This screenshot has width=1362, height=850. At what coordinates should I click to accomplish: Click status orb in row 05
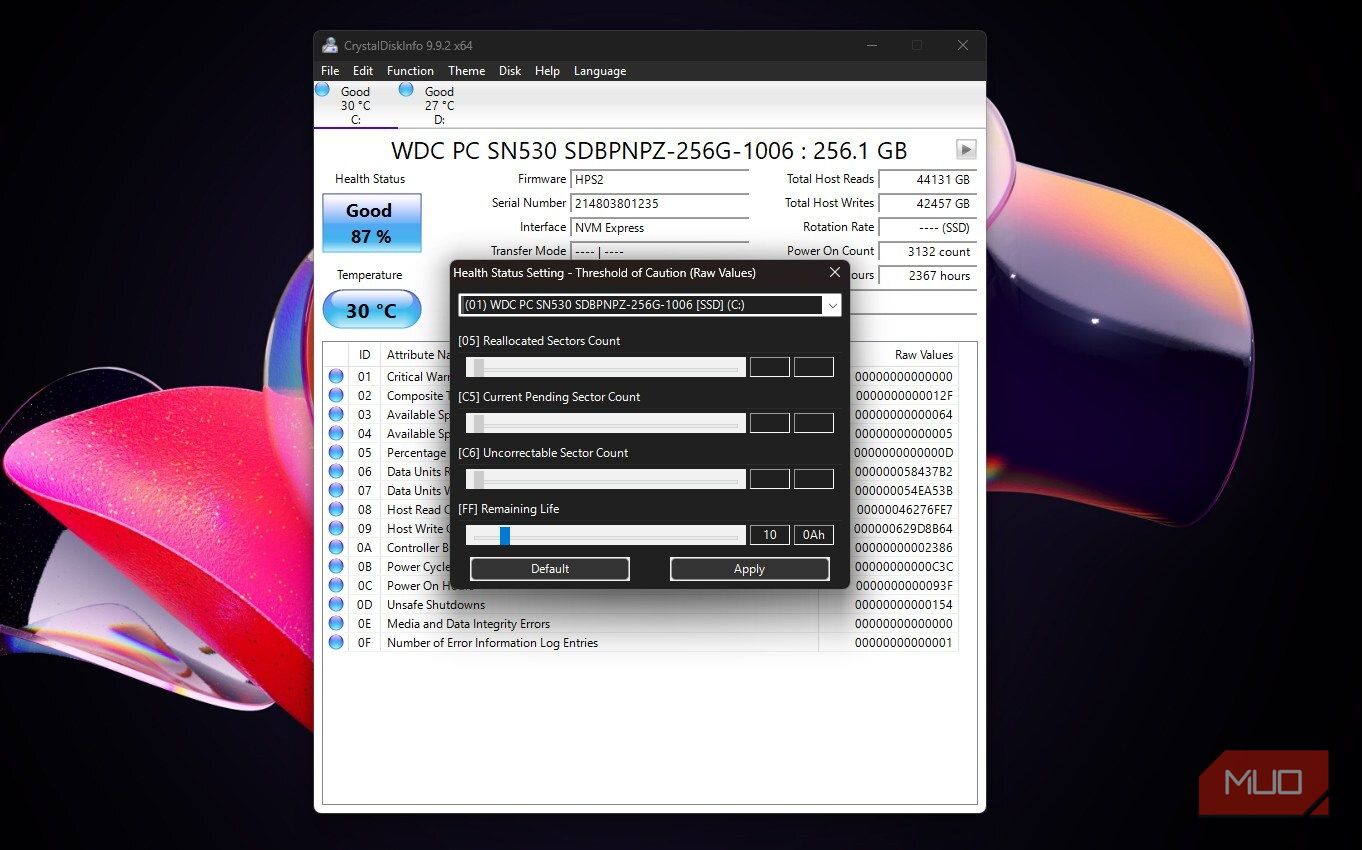click(x=336, y=453)
